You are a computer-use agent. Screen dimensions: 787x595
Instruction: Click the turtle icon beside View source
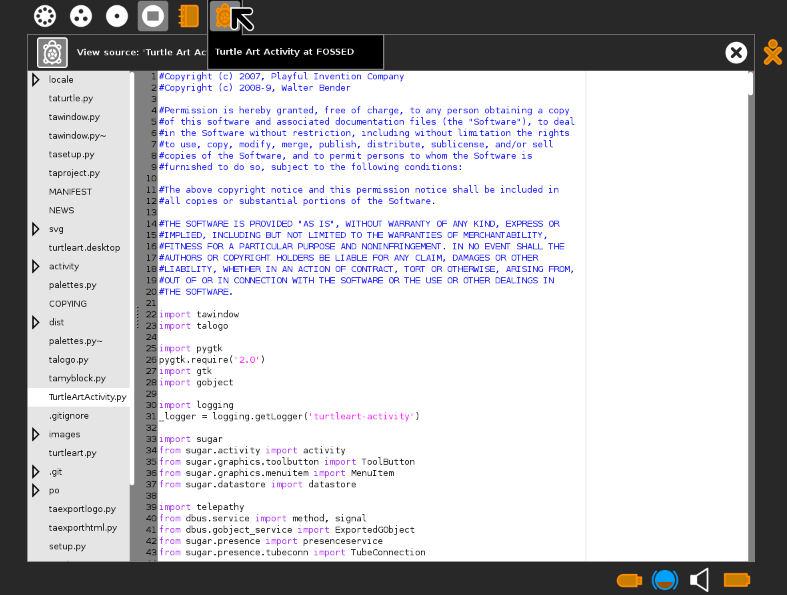[52, 52]
